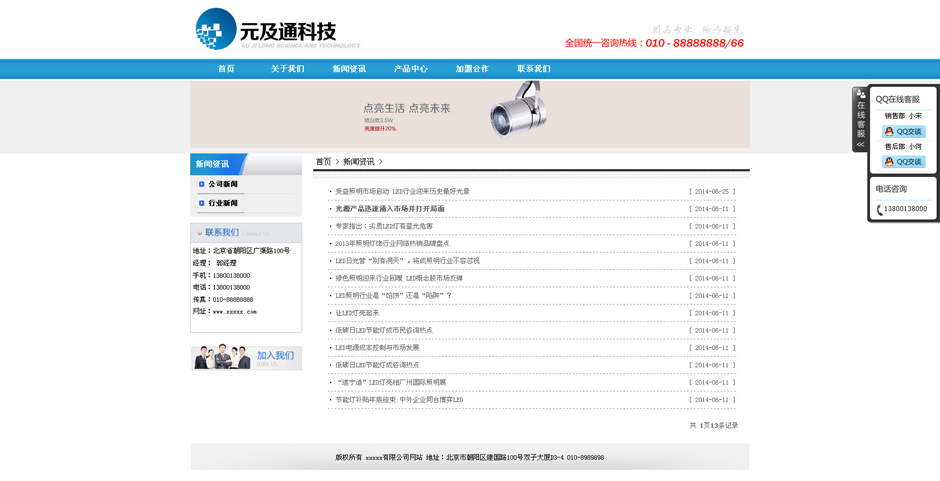Open the 公司新闻 sidebar category
This screenshot has height=481, width=940.
pyautogui.click(x=223, y=184)
